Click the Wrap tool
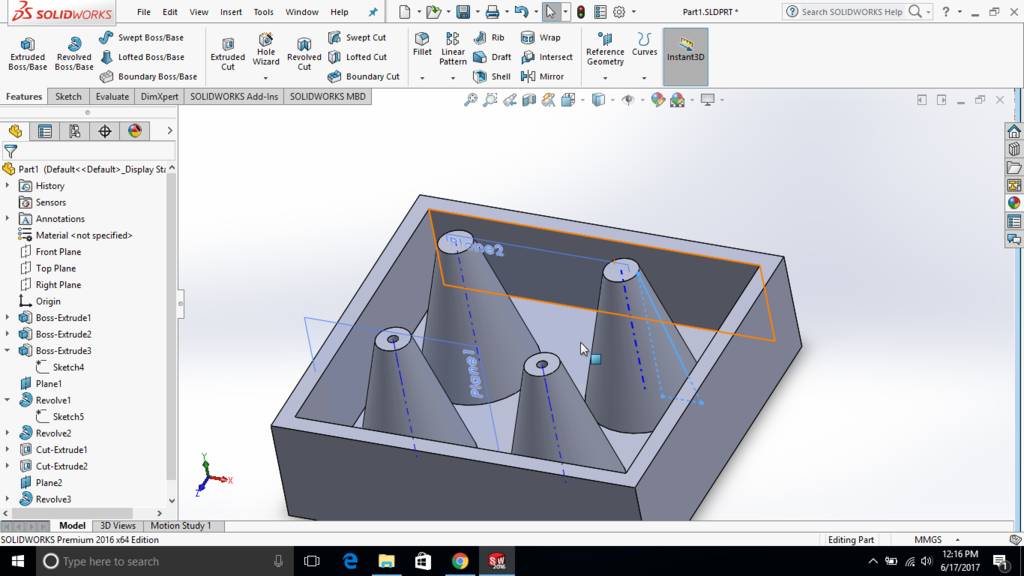 pos(541,38)
